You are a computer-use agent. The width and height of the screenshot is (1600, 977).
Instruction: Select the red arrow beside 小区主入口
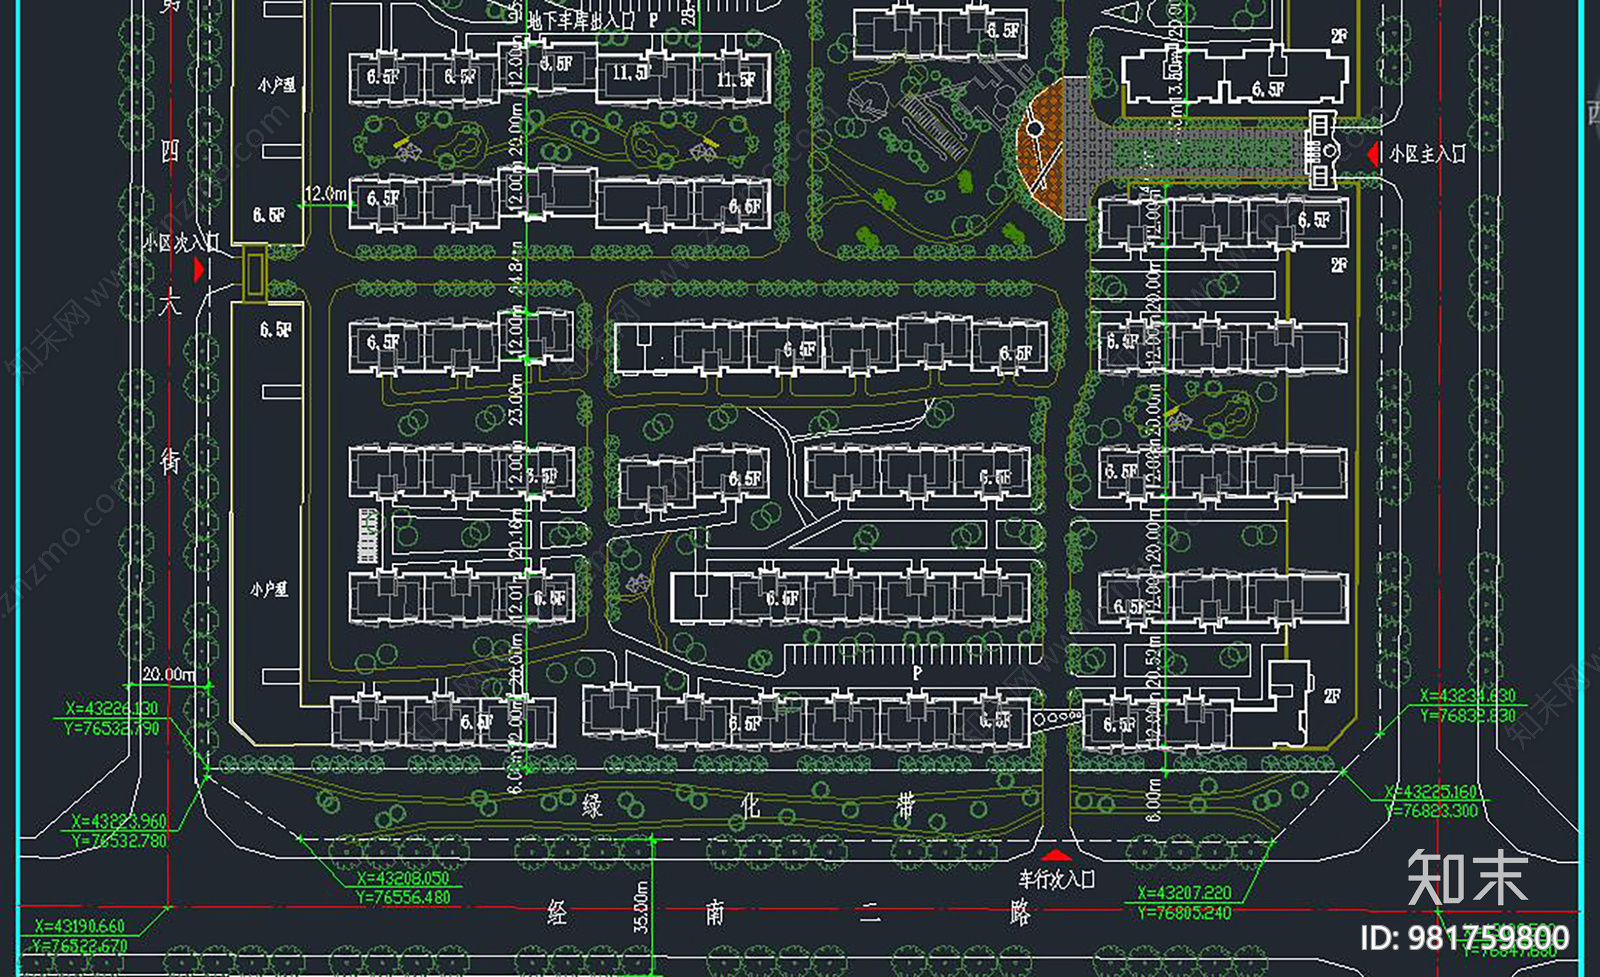[x=1373, y=154]
